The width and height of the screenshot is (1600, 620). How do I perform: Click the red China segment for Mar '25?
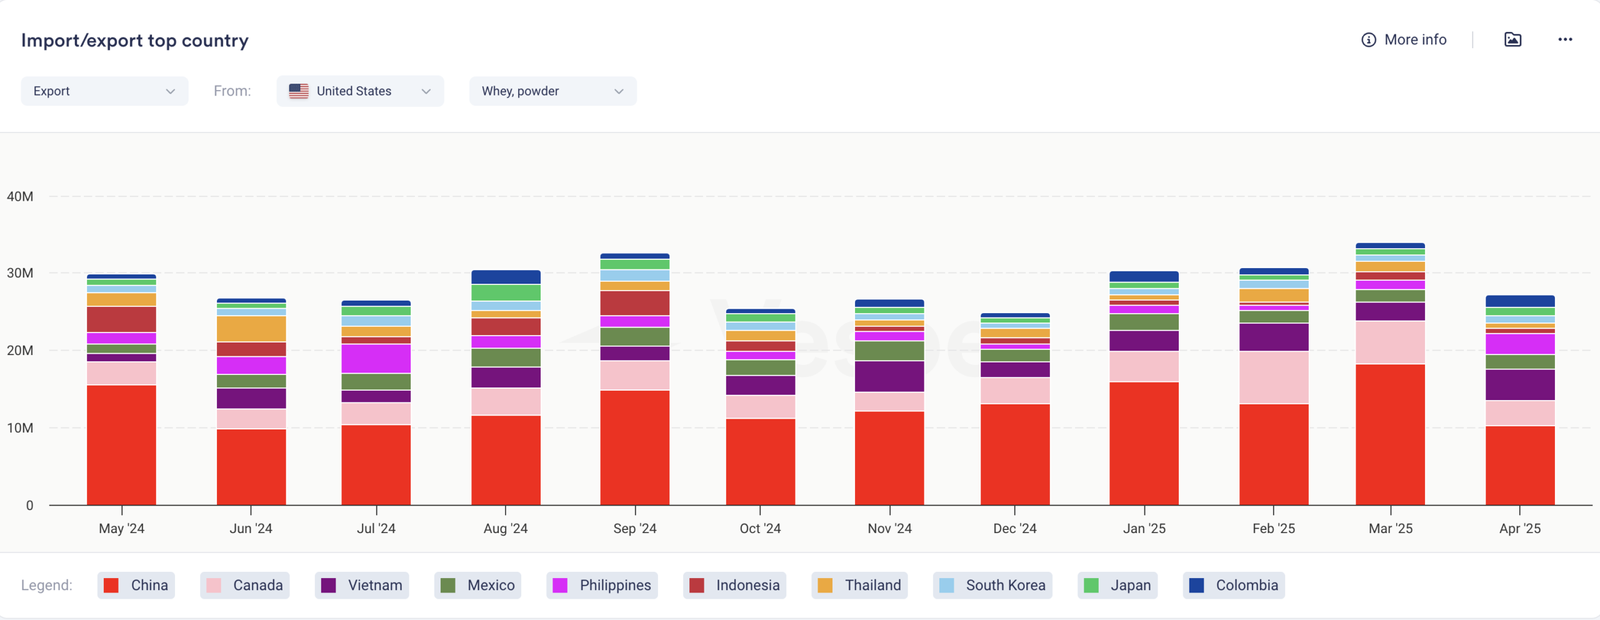pos(1390,435)
